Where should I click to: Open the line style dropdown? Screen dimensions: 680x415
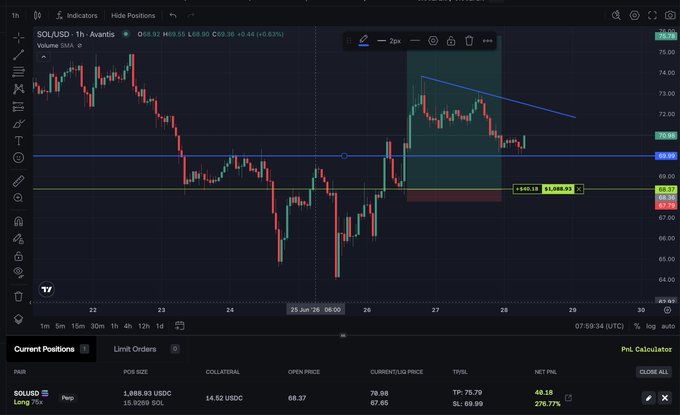pos(415,41)
